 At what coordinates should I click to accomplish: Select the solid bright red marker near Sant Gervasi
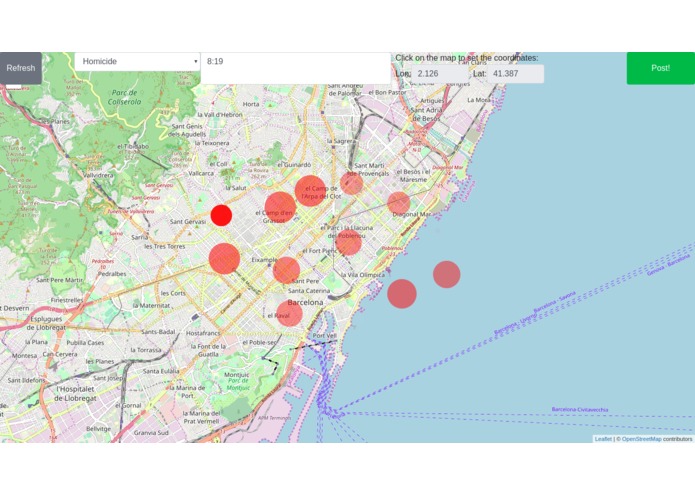[221, 215]
